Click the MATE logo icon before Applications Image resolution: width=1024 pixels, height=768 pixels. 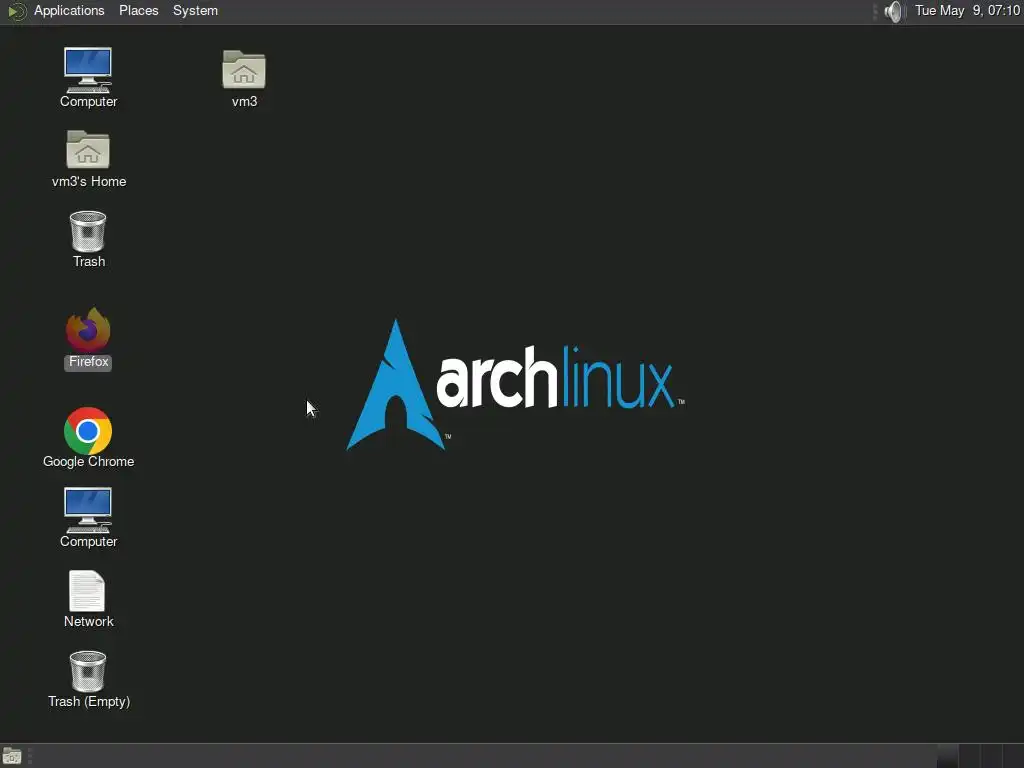pos(16,11)
